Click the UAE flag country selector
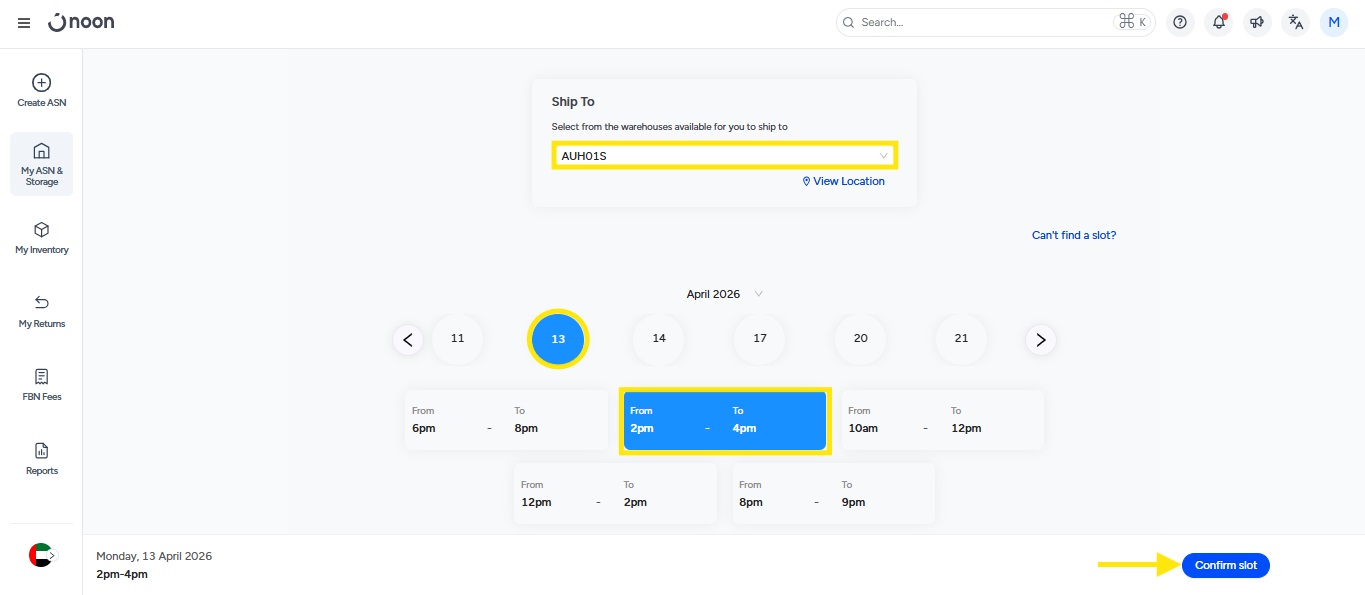Viewport: 1365px width, 595px height. [x=41, y=555]
